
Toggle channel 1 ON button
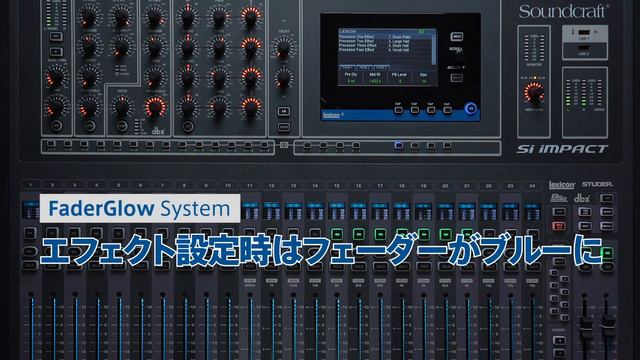coord(31,233)
